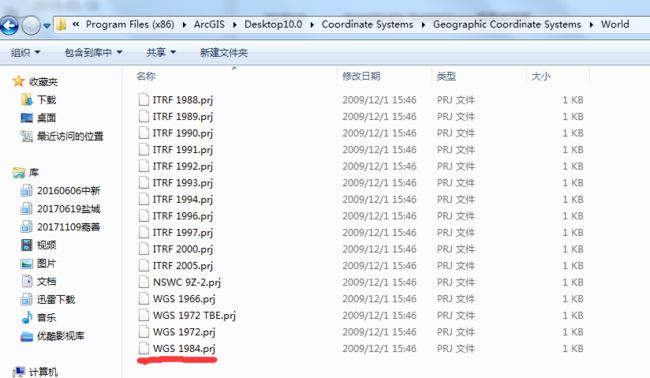Select file icon of WGS 1984.prj
This screenshot has width=650, height=378.
(x=143, y=349)
